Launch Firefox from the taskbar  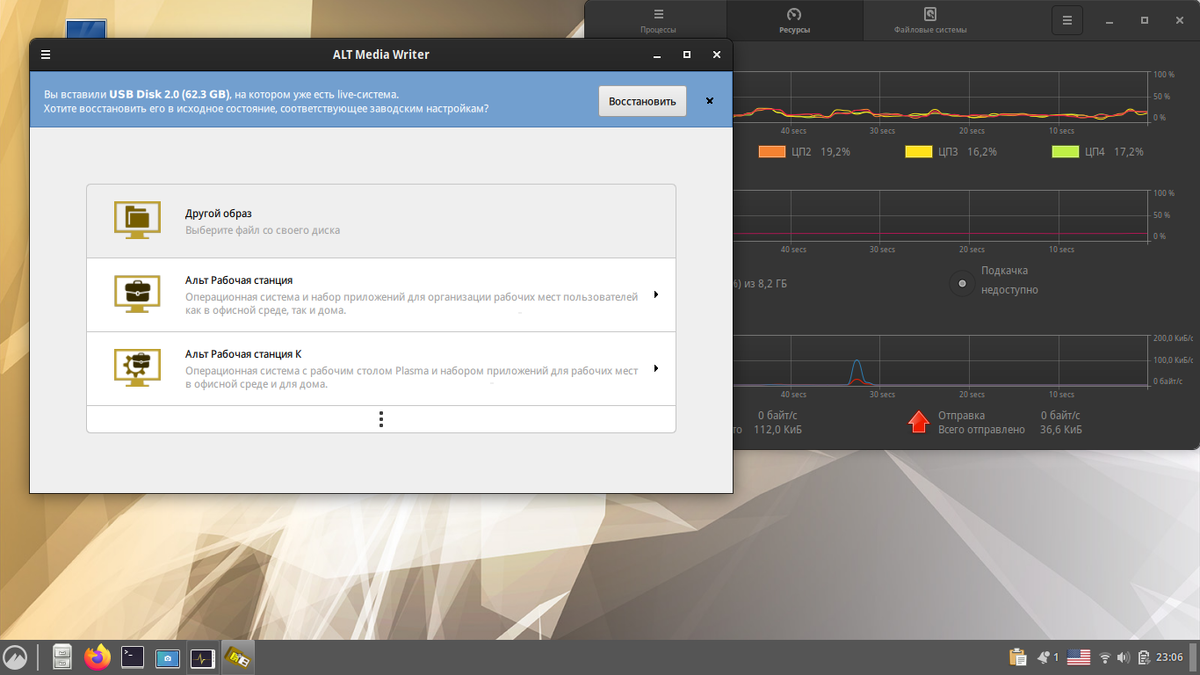pyautogui.click(x=97, y=657)
